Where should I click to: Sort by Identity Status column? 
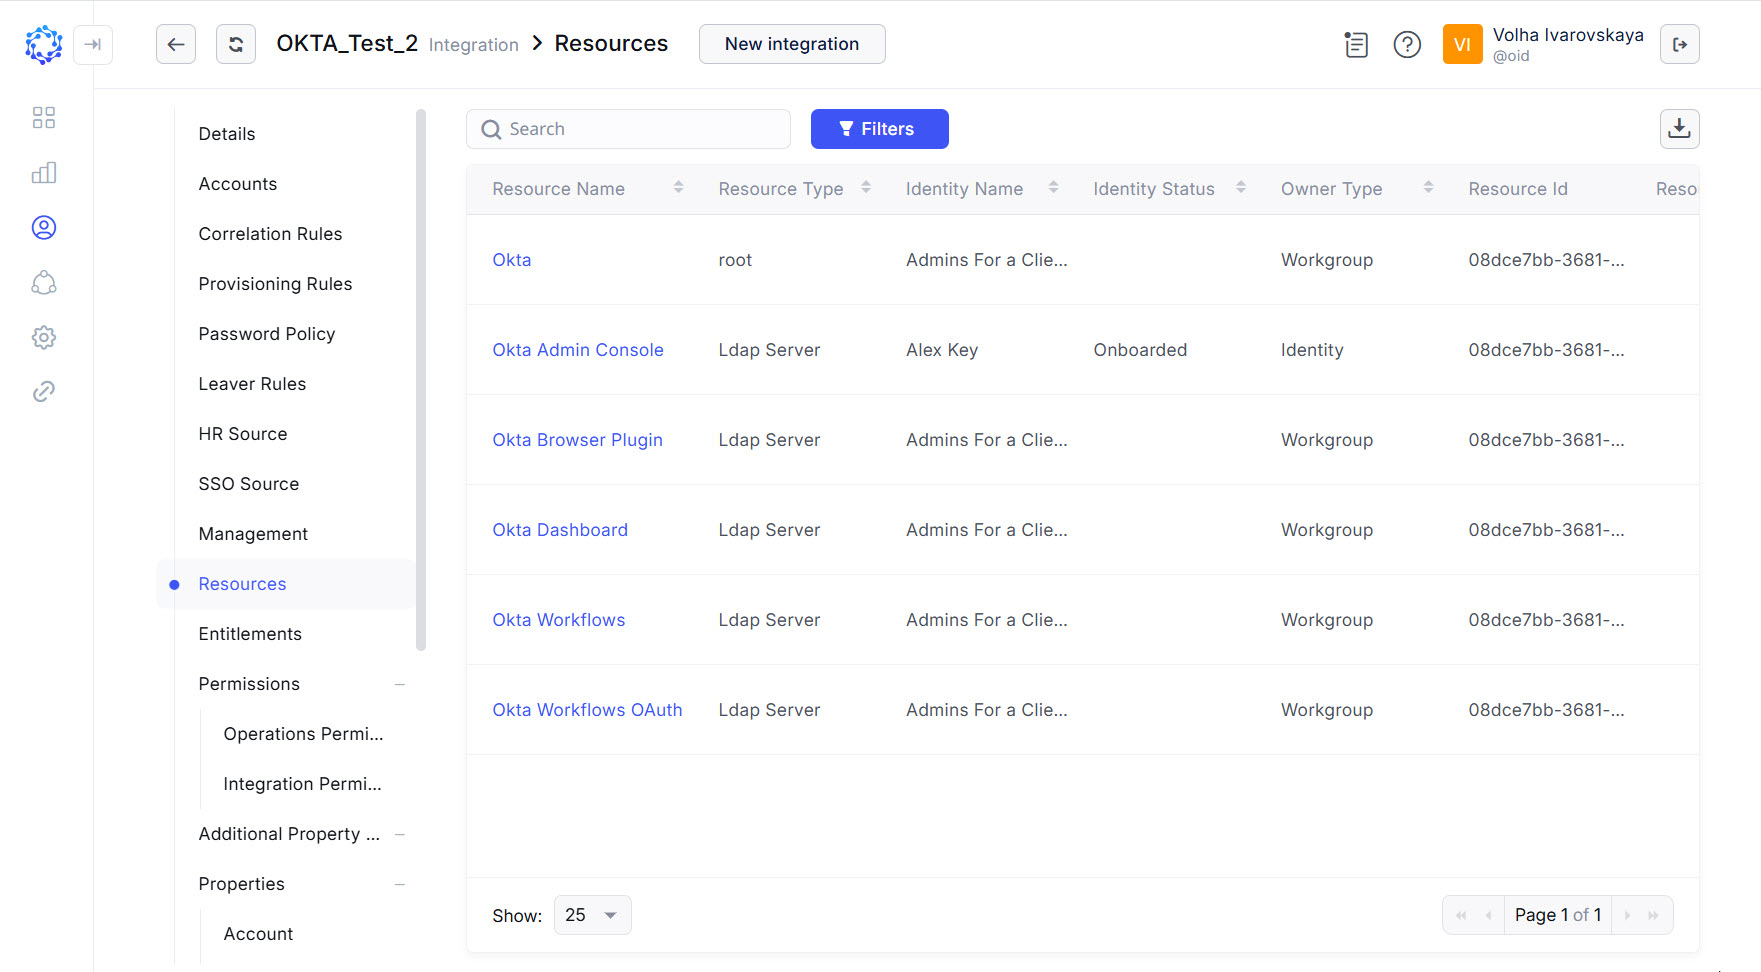click(x=1240, y=188)
